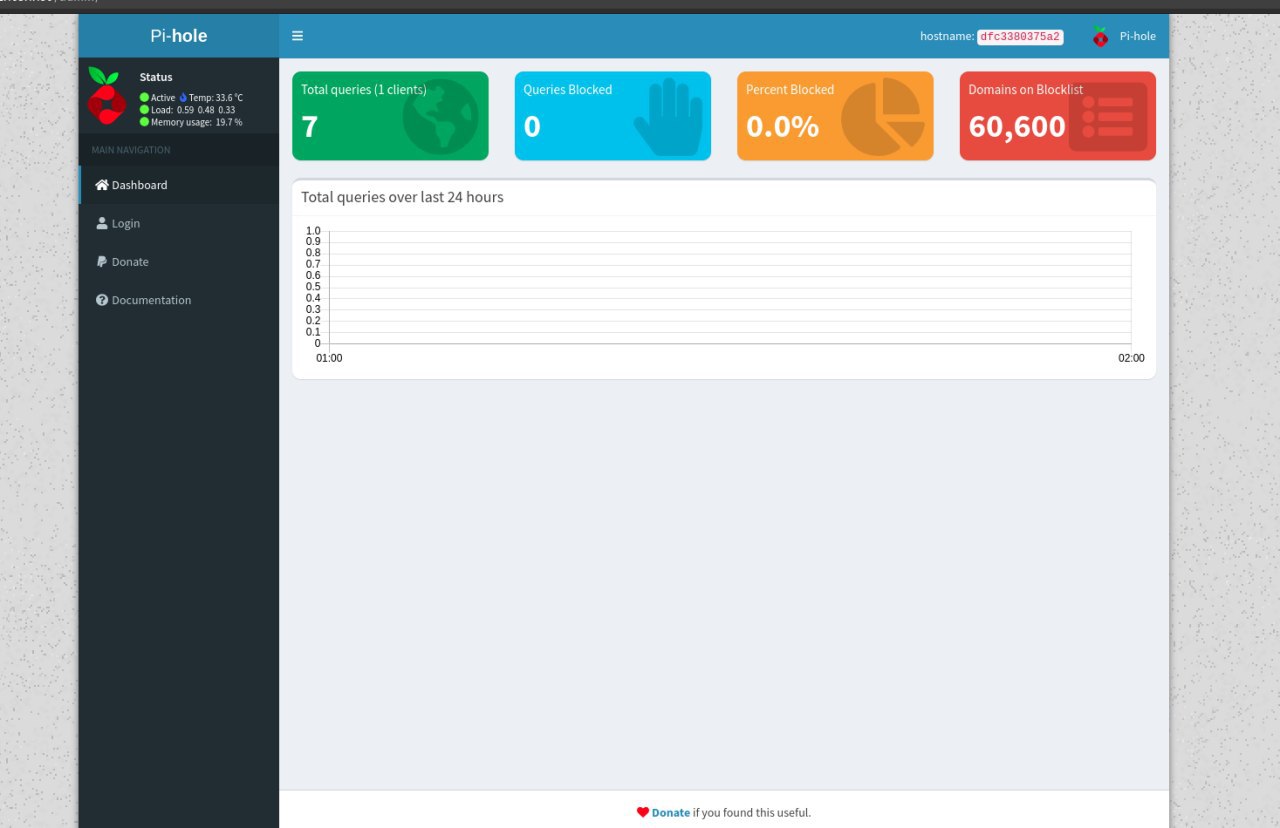Click the hostname dfc3380375a2 badge
Screen dimensions: 1280x828
coord(1020,36)
